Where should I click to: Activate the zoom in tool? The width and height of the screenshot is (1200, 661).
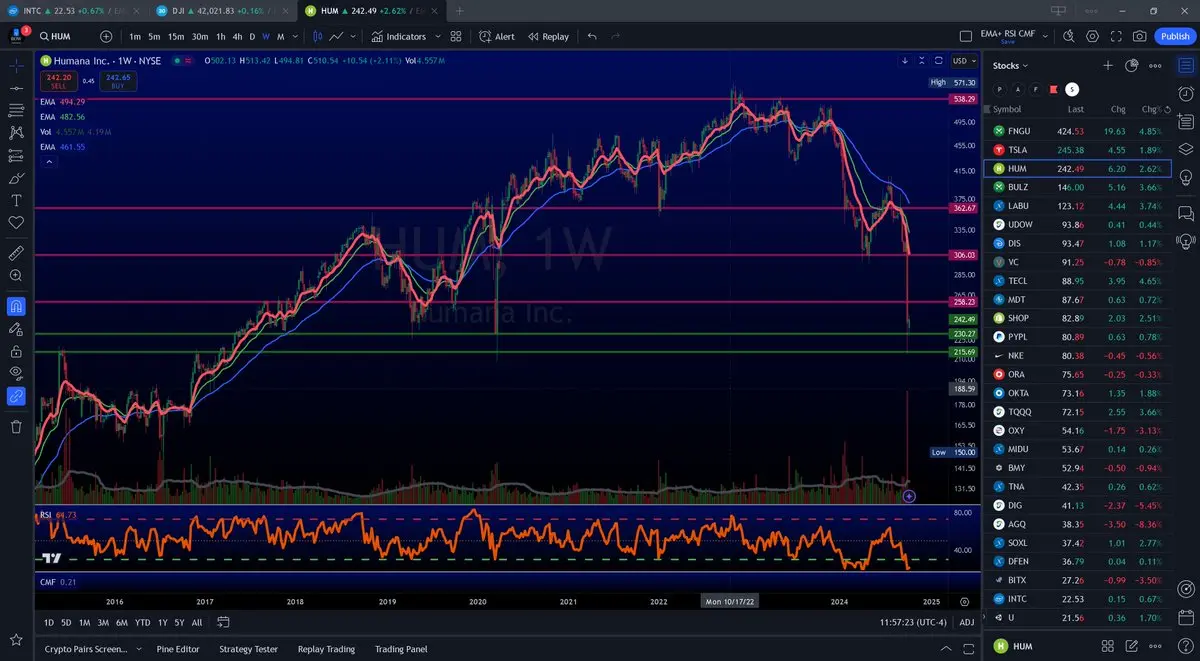pos(16,275)
